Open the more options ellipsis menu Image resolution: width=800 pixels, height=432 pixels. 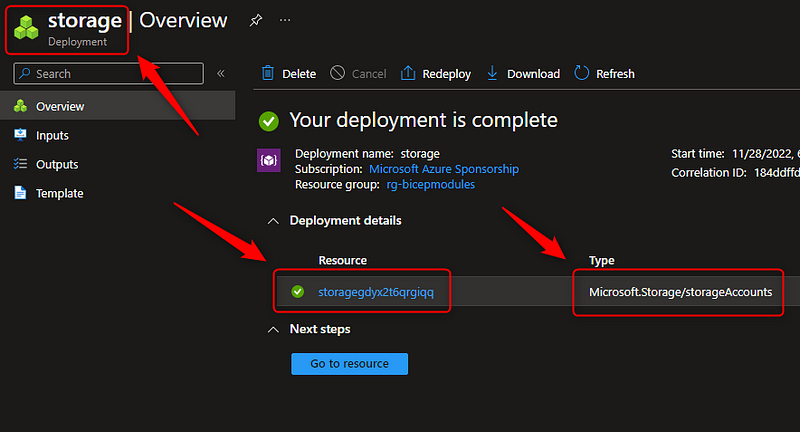pos(286,20)
